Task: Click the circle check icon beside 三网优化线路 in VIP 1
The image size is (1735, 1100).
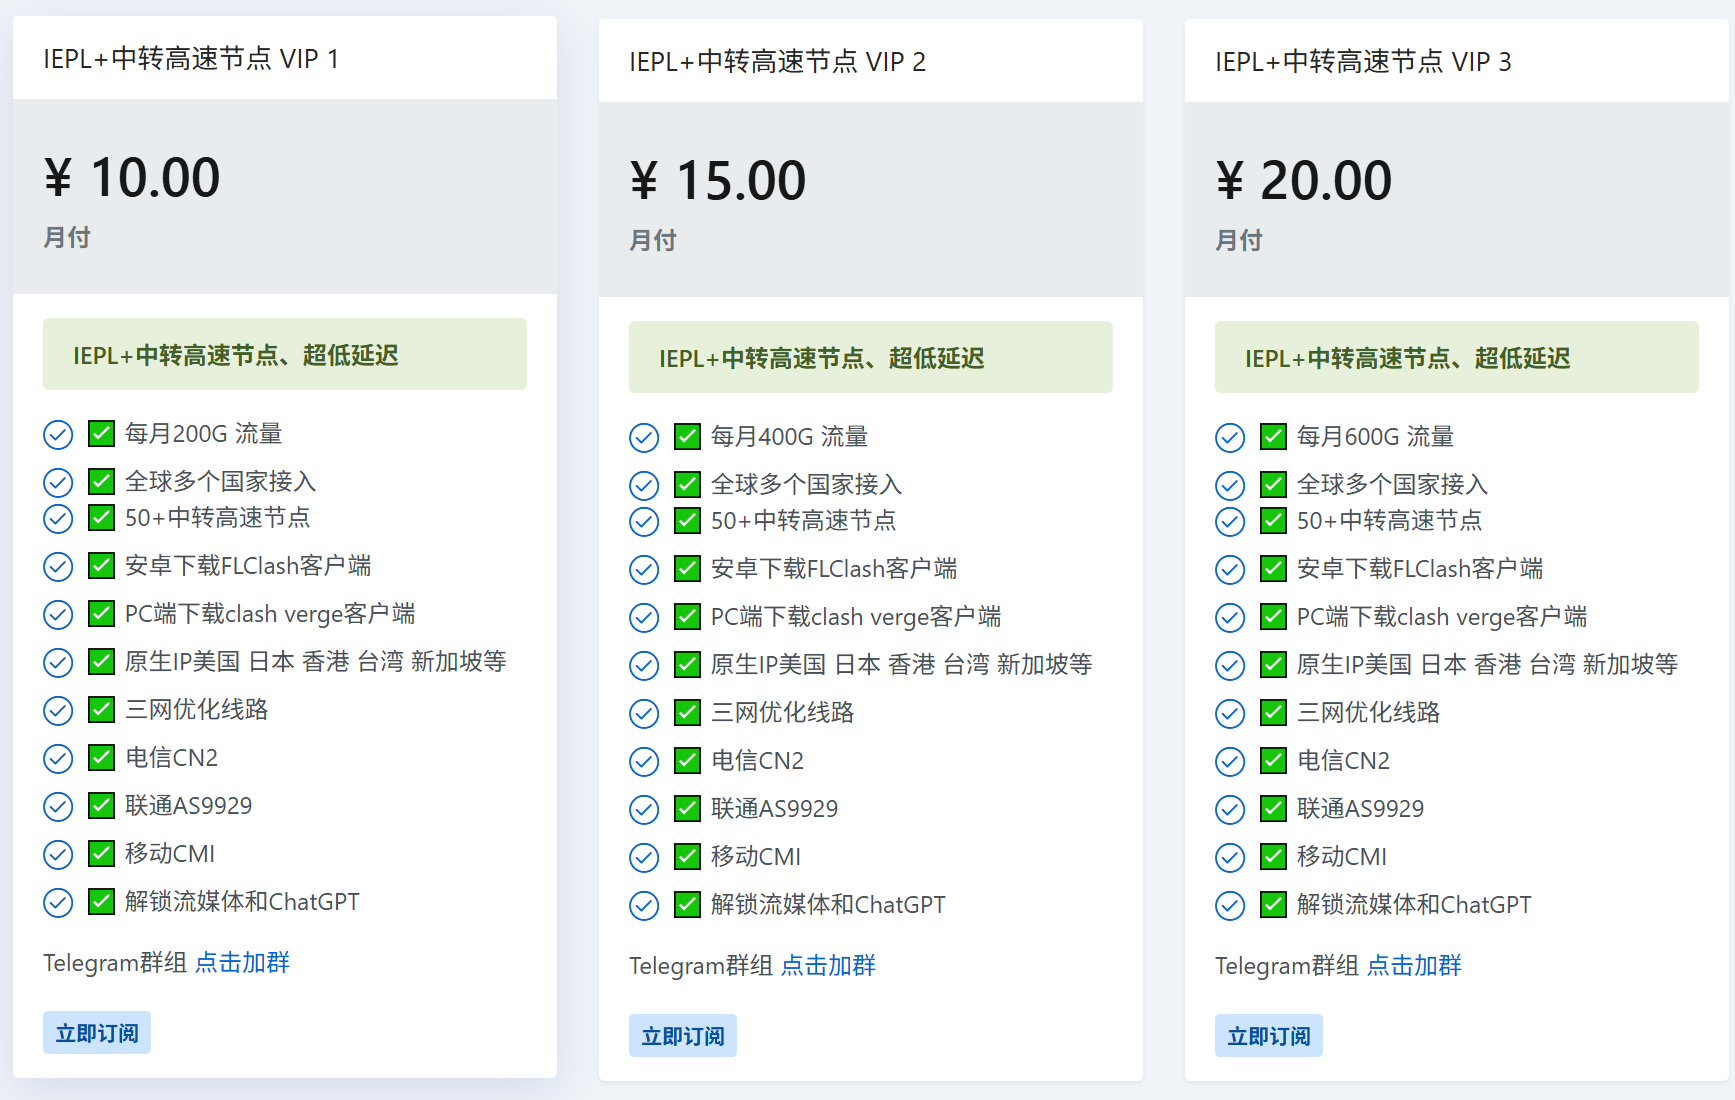Action: pyautogui.click(x=58, y=711)
